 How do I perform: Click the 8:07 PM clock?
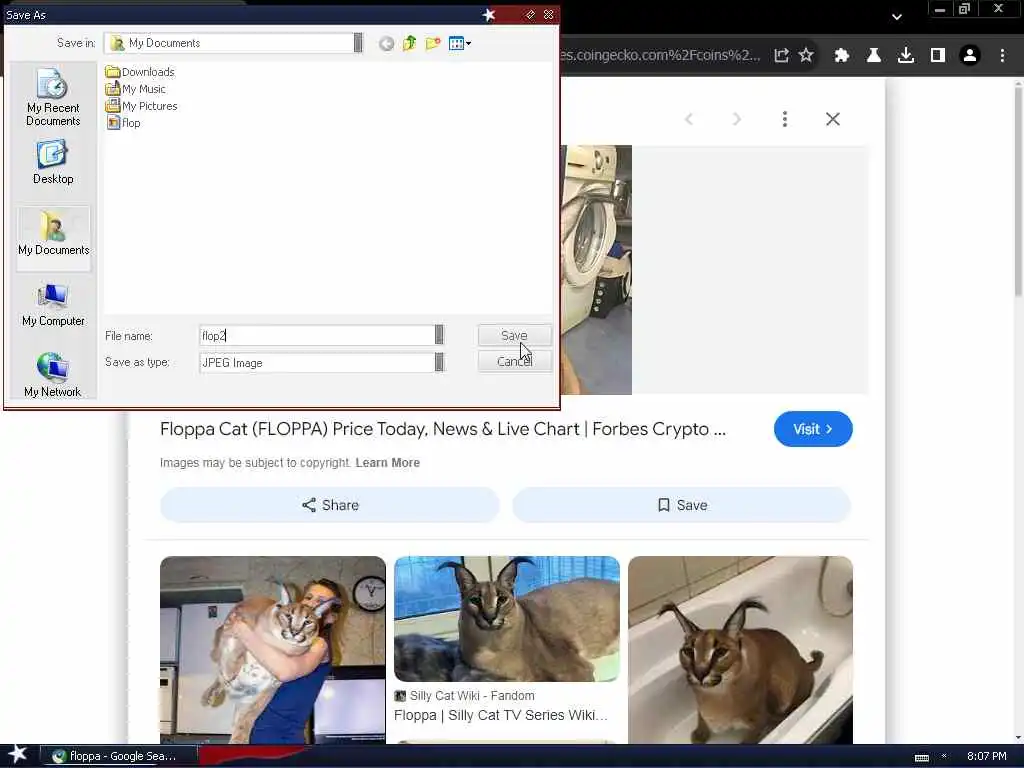pyautogui.click(x=986, y=756)
